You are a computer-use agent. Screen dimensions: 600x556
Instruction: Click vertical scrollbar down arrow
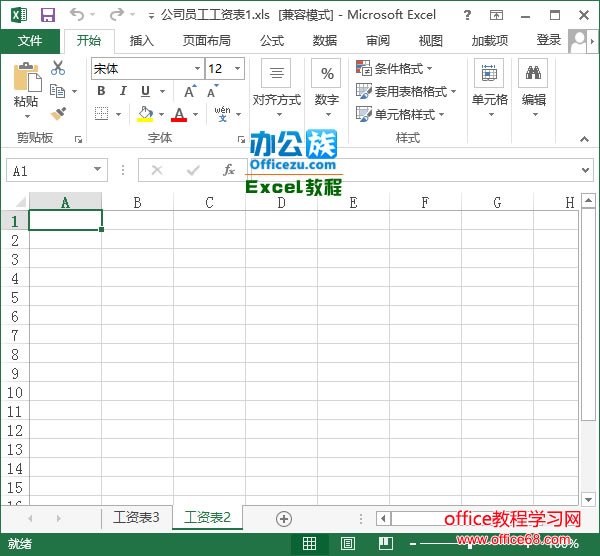coord(588,499)
